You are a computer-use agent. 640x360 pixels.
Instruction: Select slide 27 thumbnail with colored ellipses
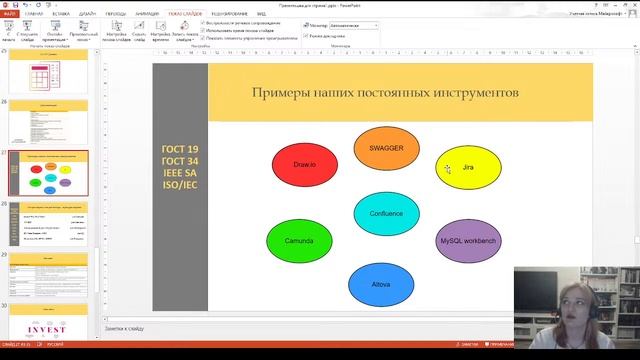click(48, 173)
